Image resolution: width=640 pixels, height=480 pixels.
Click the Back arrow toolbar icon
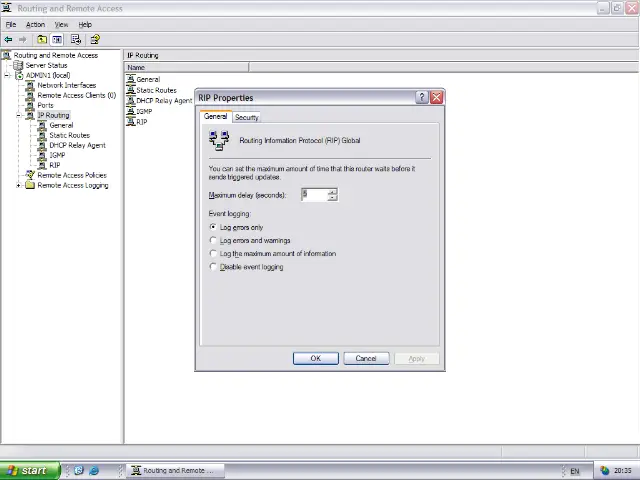pyautogui.click(x=8, y=39)
